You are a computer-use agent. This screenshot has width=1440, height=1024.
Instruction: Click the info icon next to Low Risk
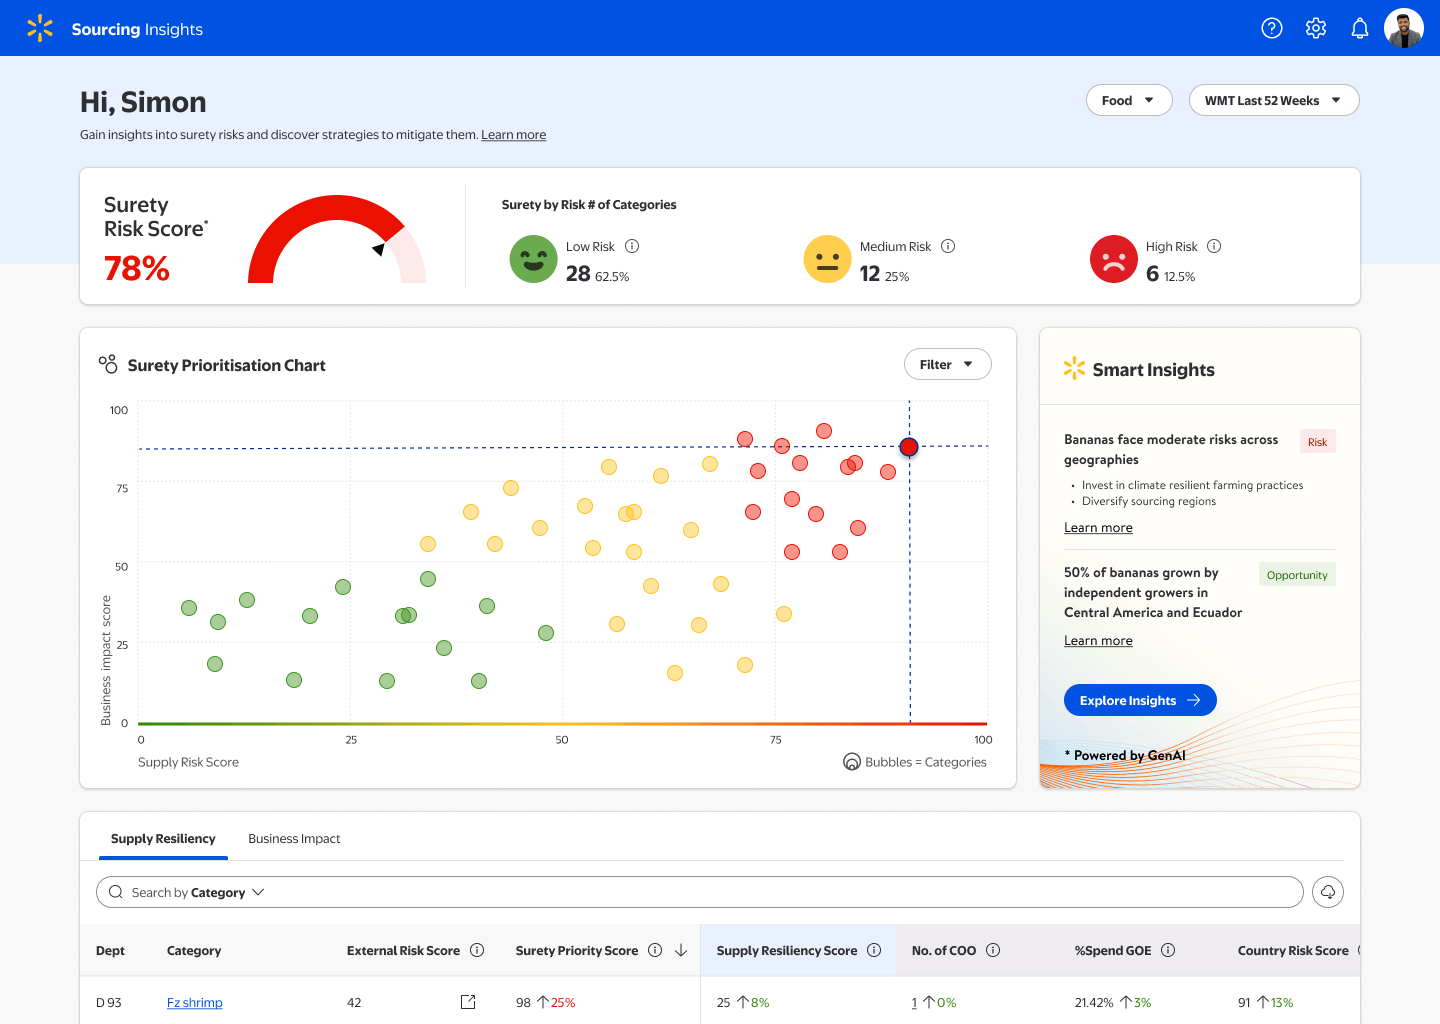tap(632, 246)
